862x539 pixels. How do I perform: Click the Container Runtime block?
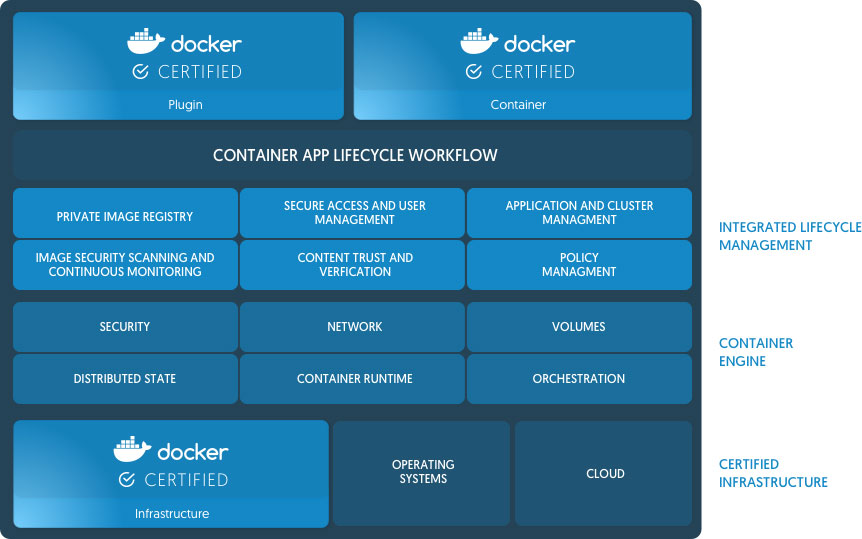tap(352, 379)
